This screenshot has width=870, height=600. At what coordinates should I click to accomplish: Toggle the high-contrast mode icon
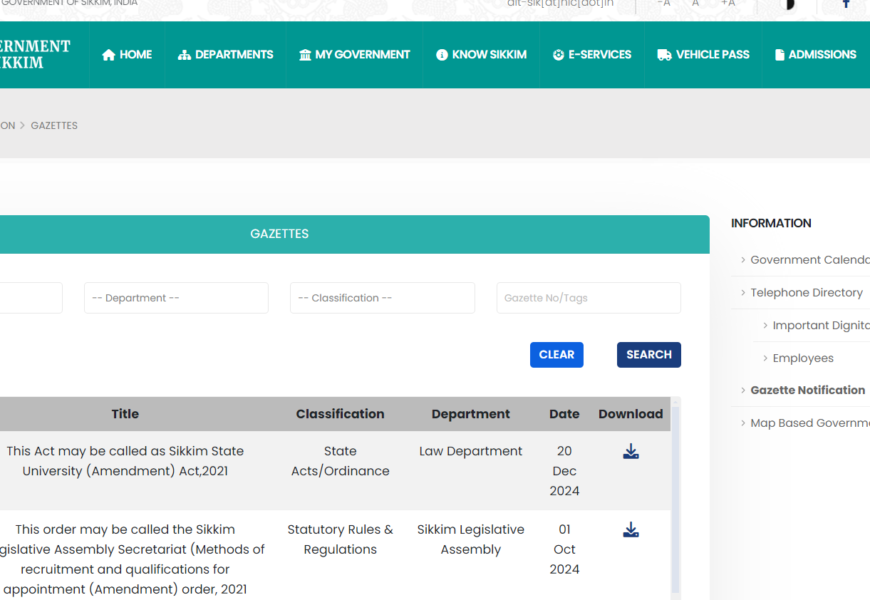pos(788,4)
